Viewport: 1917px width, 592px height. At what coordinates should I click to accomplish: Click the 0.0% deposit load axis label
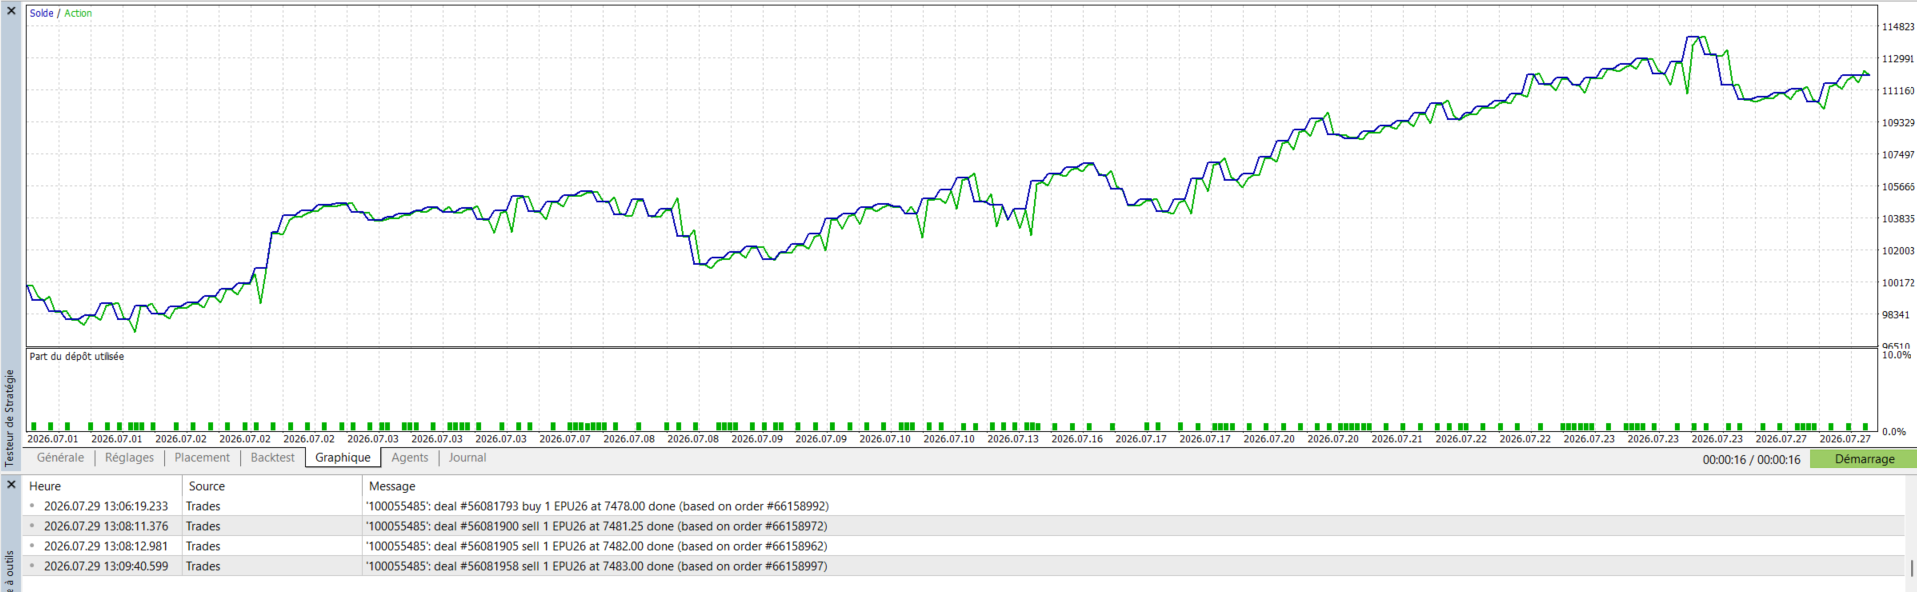click(x=1894, y=432)
